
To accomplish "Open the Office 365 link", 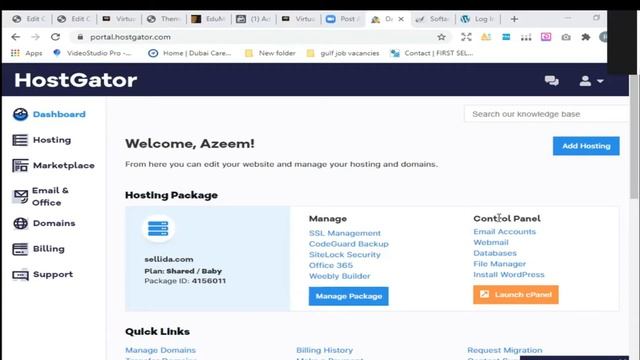I will pyautogui.click(x=331, y=265).
